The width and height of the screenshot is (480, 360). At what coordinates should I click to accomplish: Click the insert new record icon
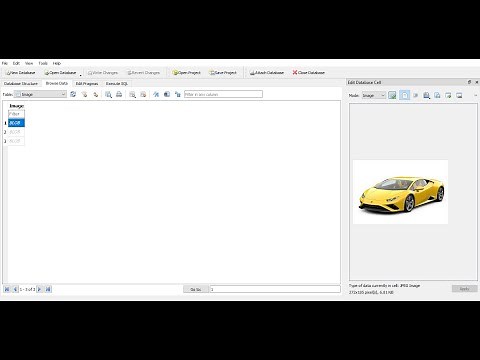tap(132, 95)
